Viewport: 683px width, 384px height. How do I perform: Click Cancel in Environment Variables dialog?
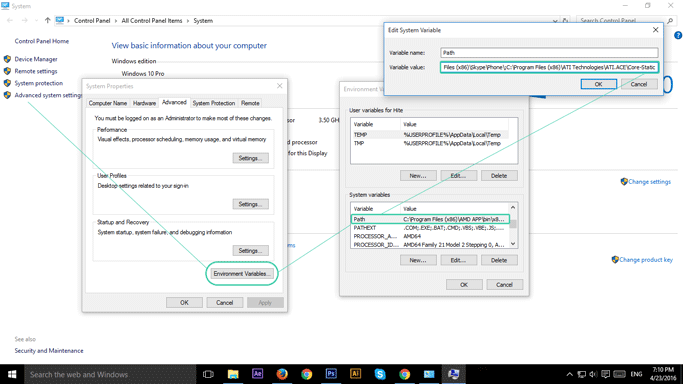[504, 285]
